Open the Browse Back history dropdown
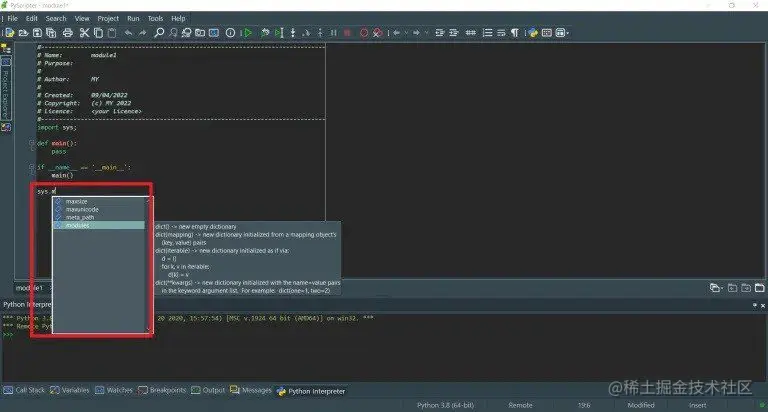Image resolution: width=768 pixels, height=412 pixels. [406, 33]
